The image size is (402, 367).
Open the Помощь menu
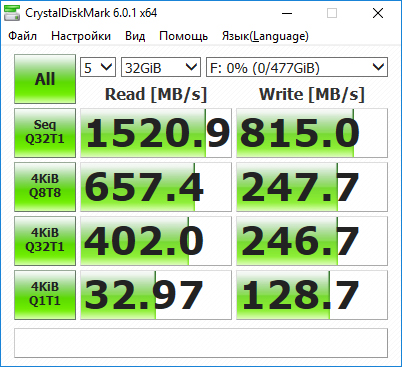[x=184, y=36]
